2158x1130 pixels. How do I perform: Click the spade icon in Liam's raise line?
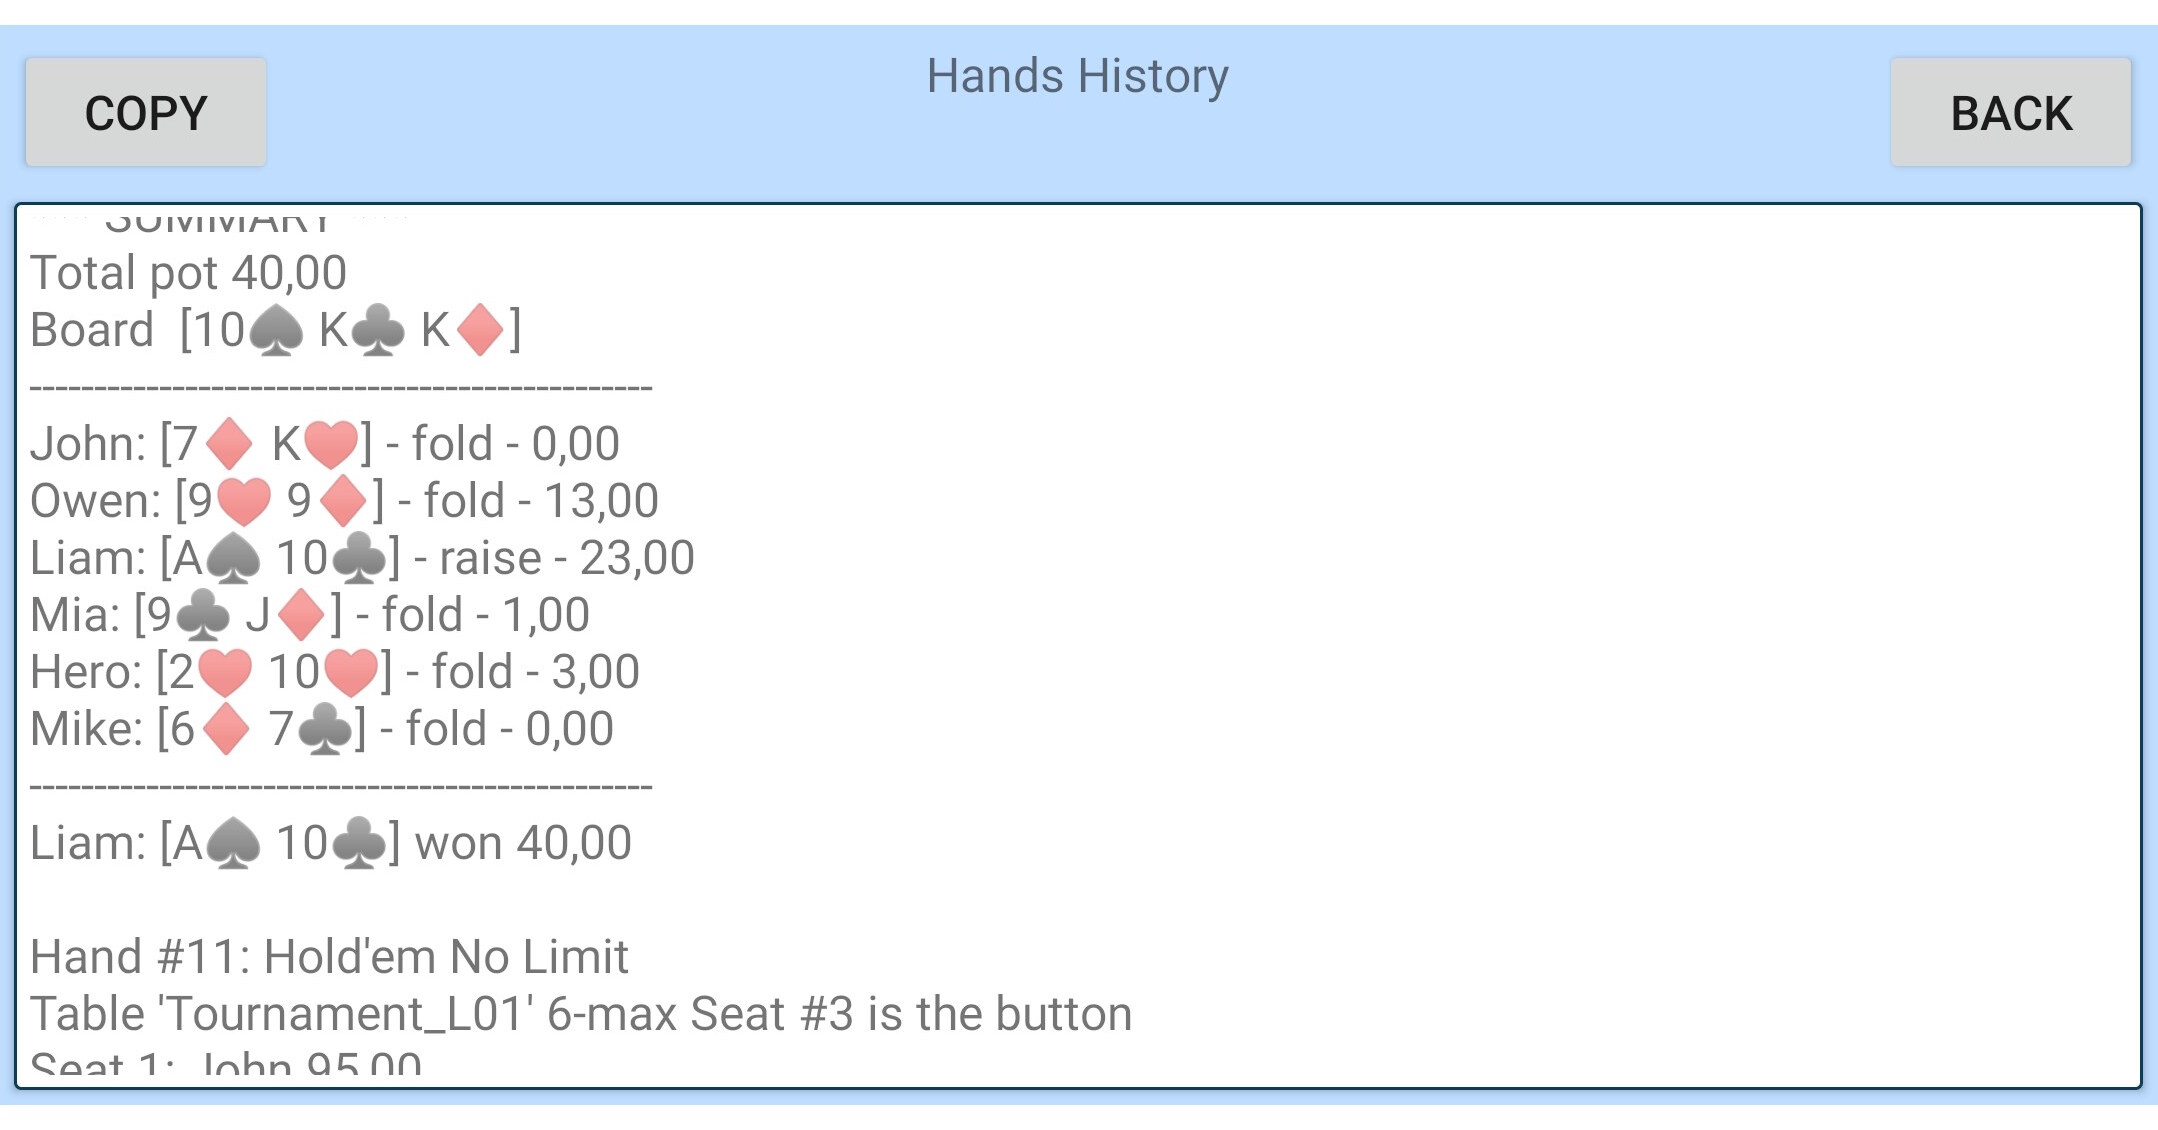(233, 559)
